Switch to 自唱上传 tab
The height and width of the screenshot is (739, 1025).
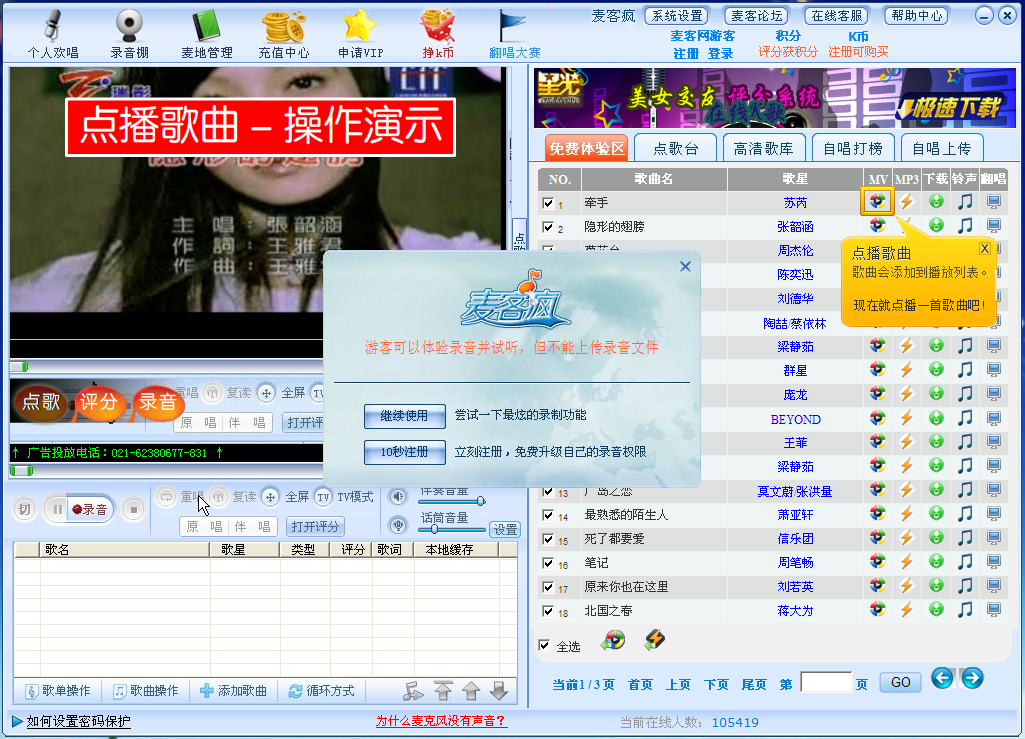pyautogui.click(x=941, y=148)
